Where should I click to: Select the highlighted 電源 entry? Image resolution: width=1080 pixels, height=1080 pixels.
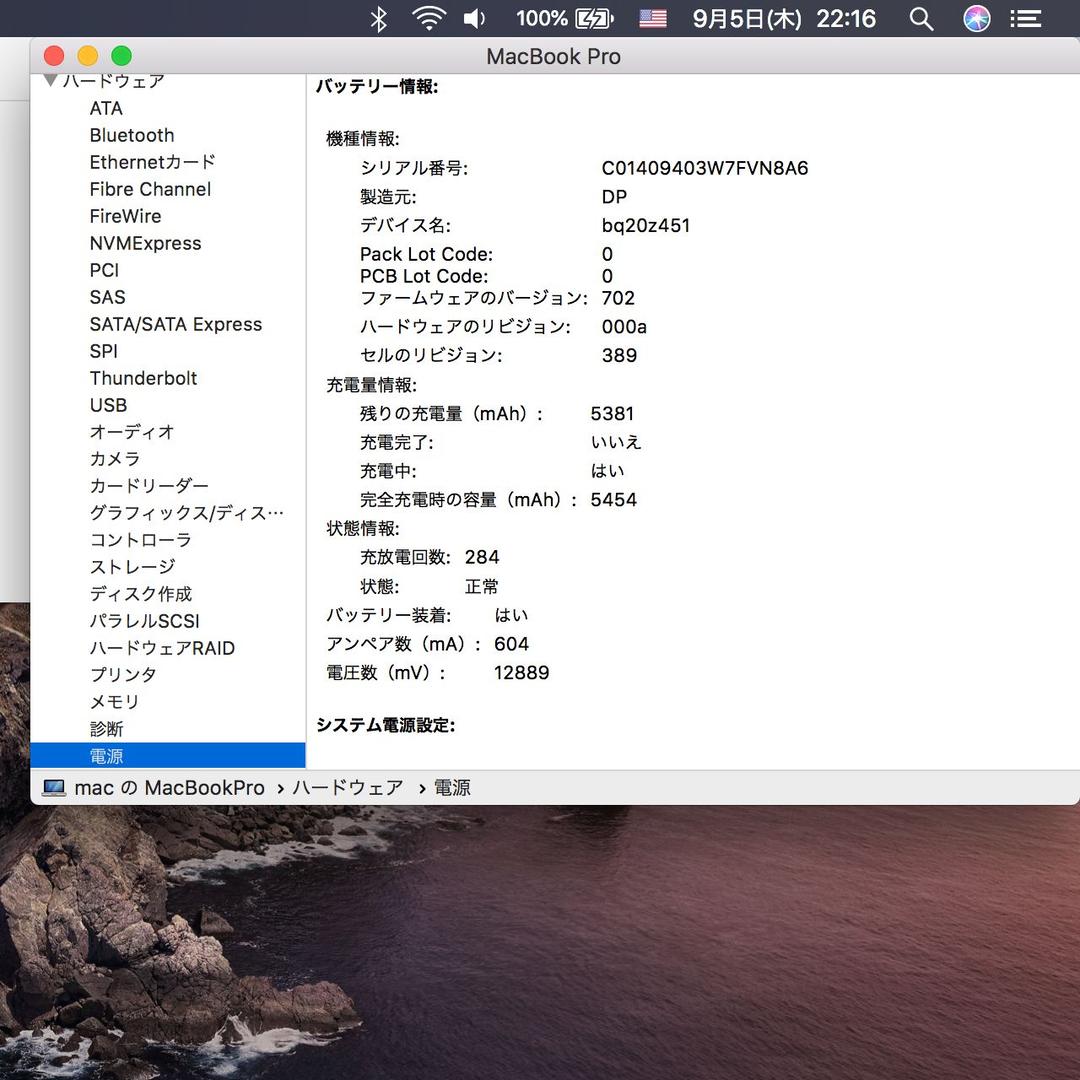(106, 756)
